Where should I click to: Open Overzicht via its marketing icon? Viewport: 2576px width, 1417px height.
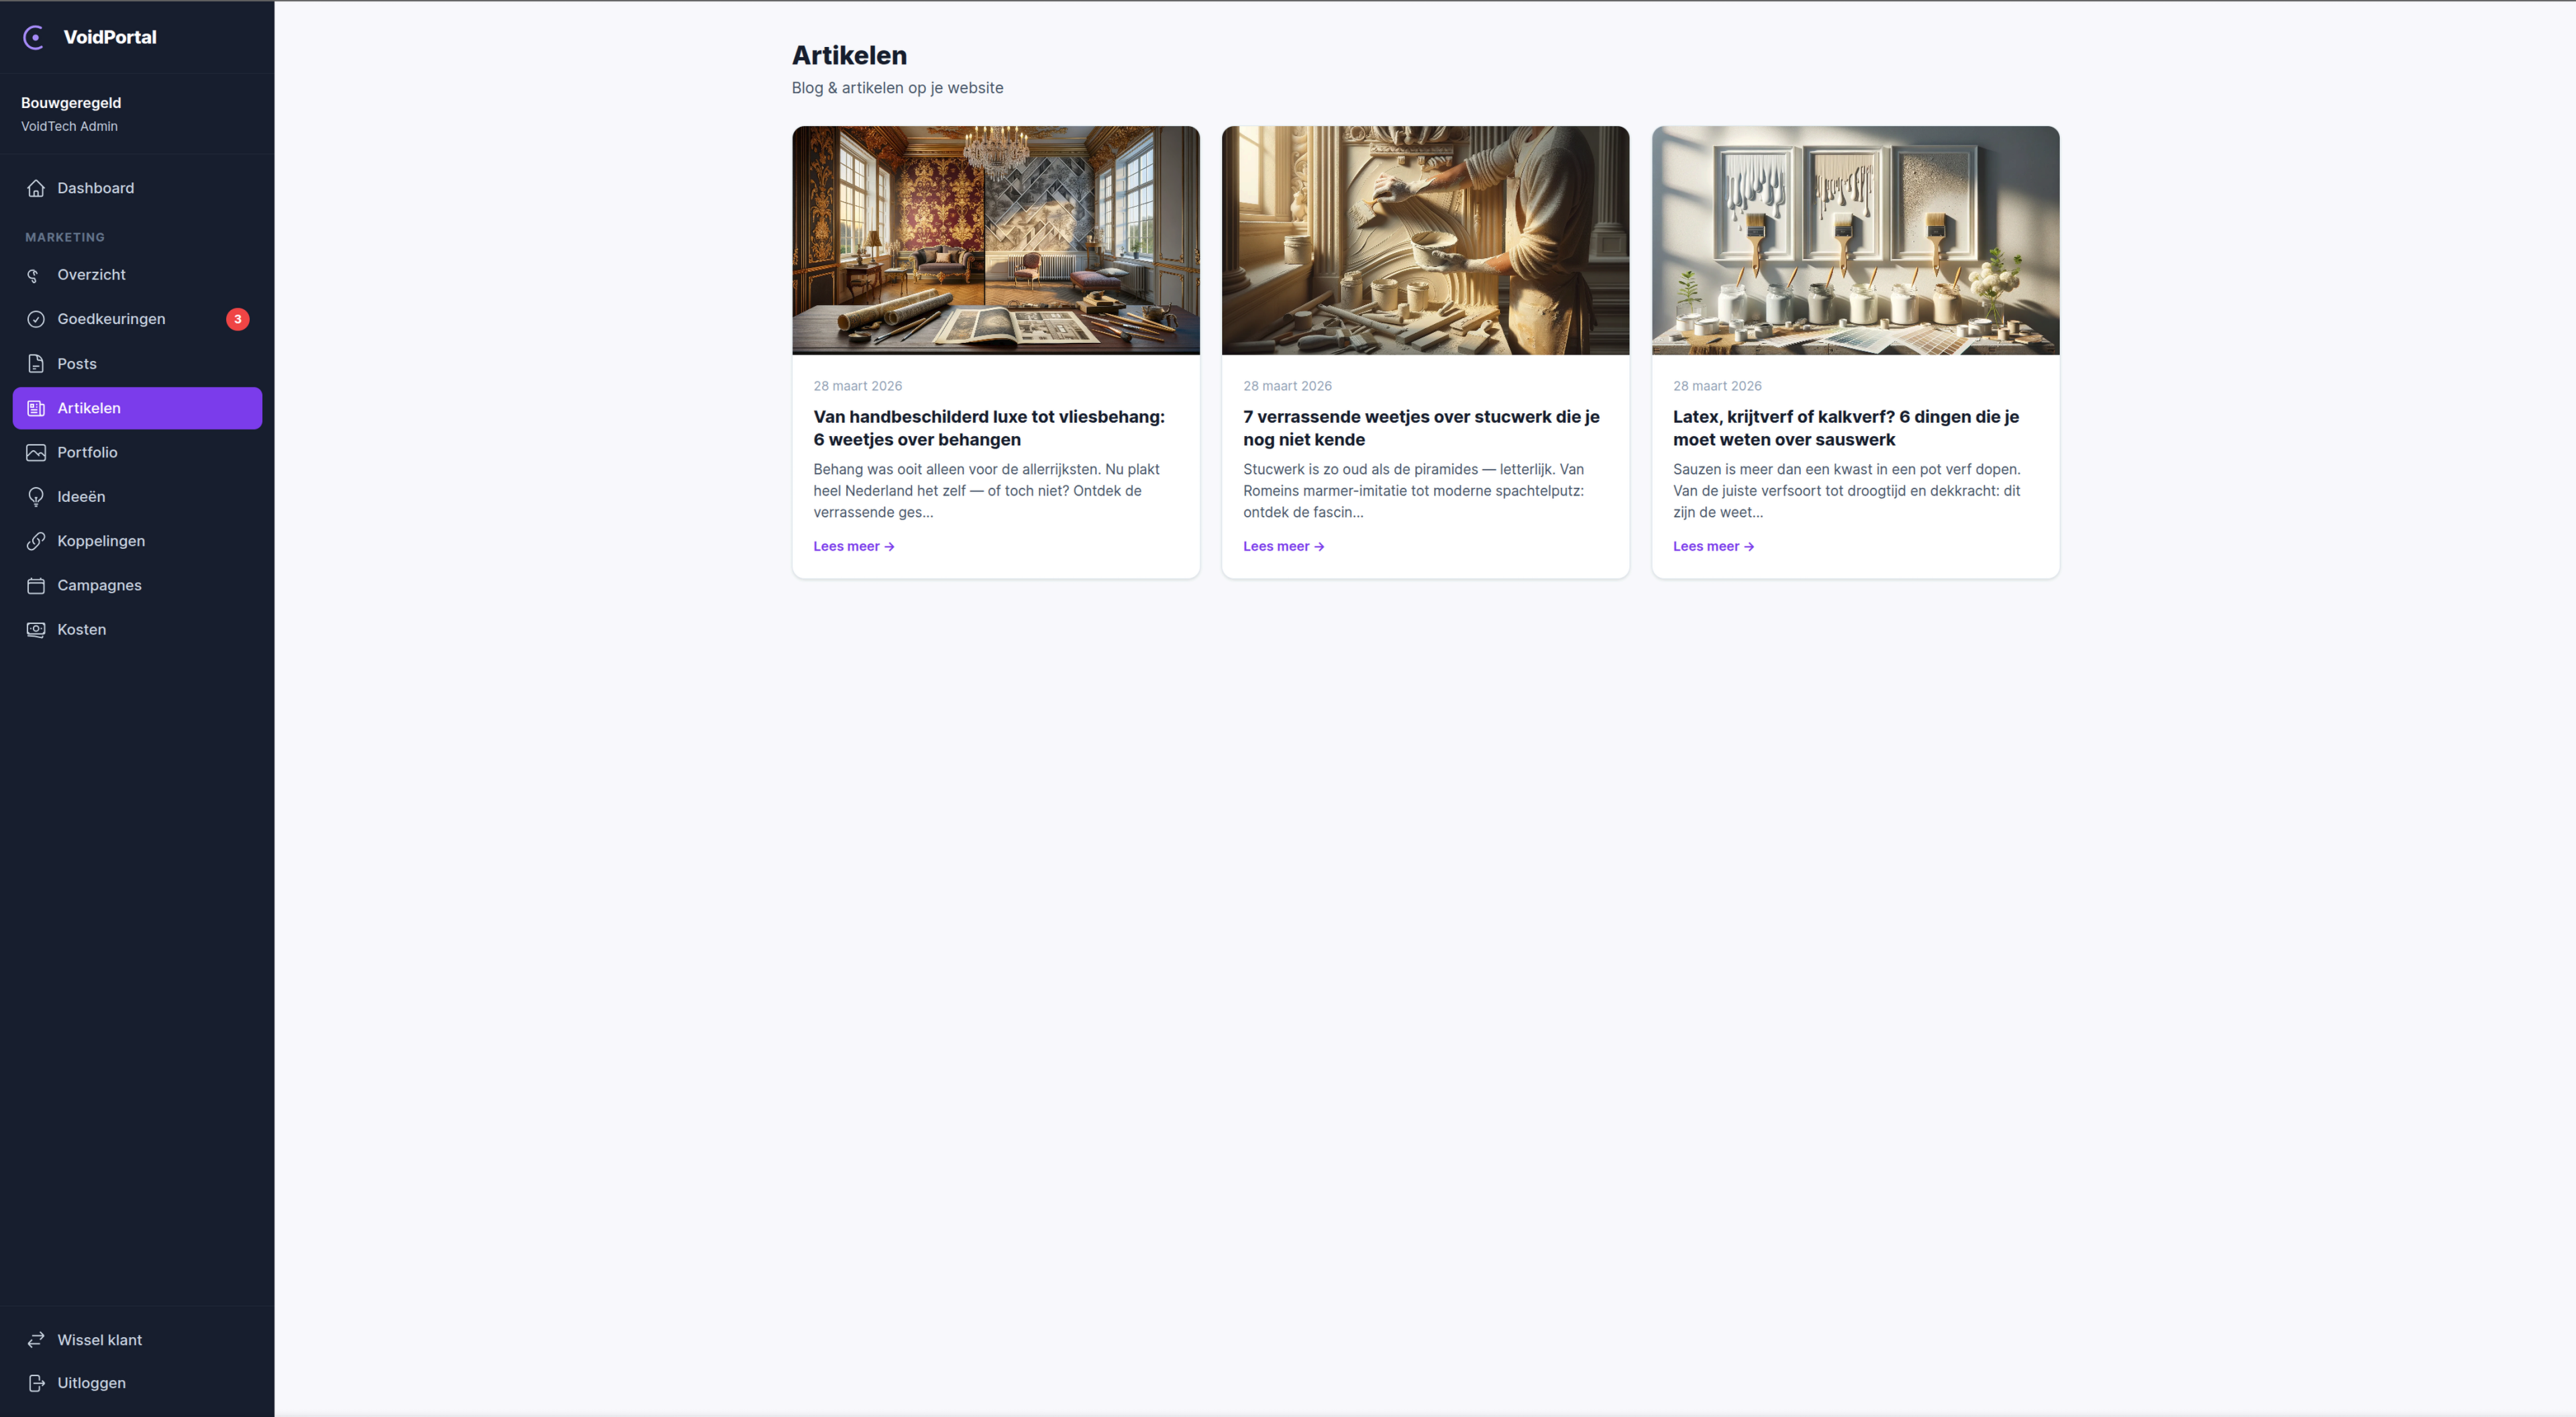click(35, 274)
